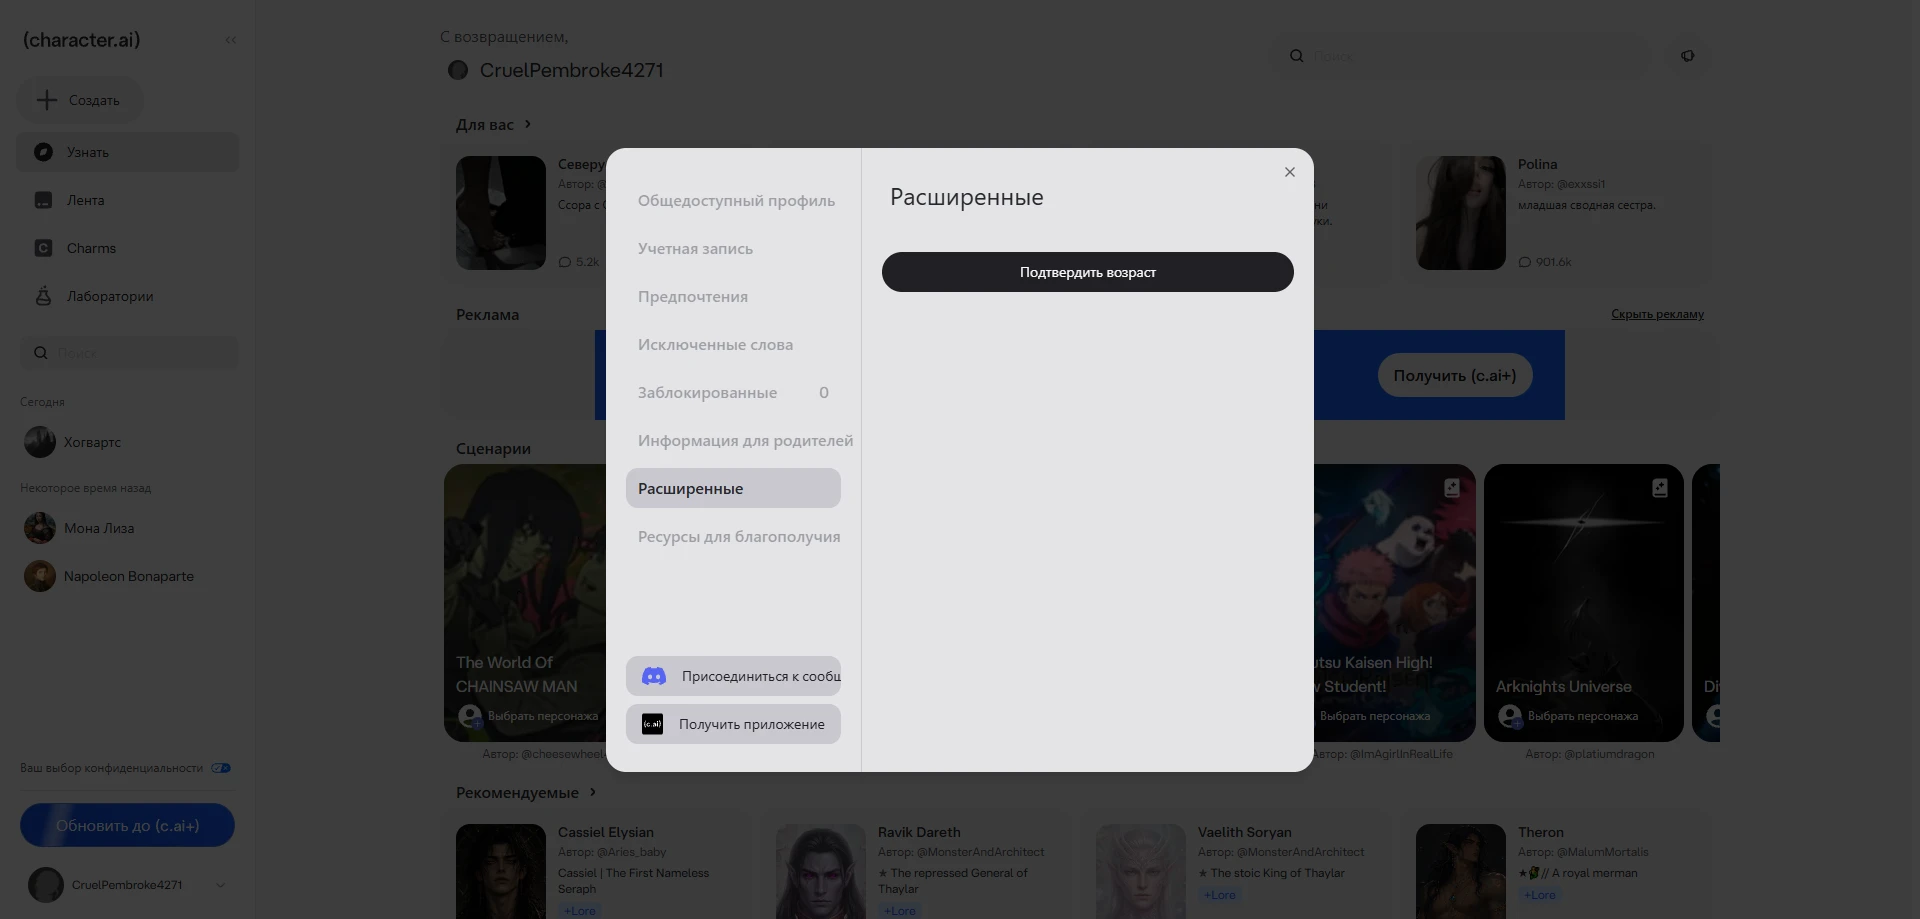Click the Получить приложение button
Screen dimensions: 1920x919
pos(733,724)
